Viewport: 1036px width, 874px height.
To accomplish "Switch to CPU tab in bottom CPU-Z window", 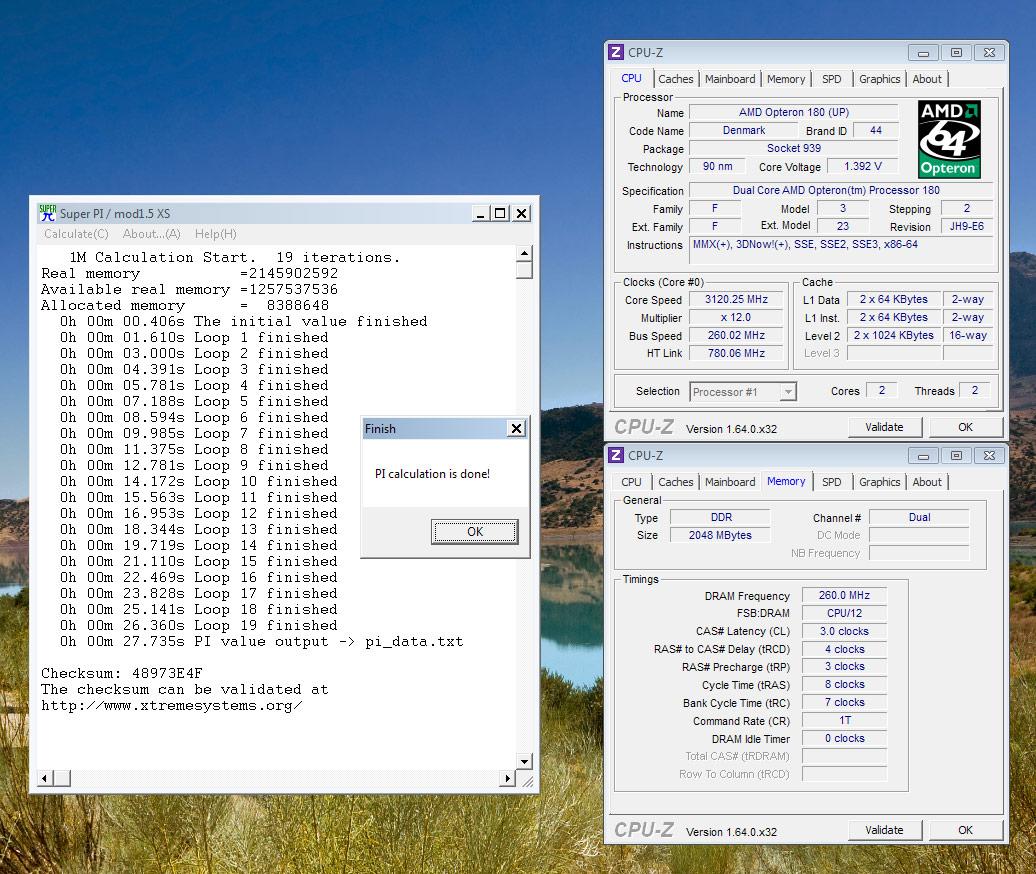I will 631,482.
